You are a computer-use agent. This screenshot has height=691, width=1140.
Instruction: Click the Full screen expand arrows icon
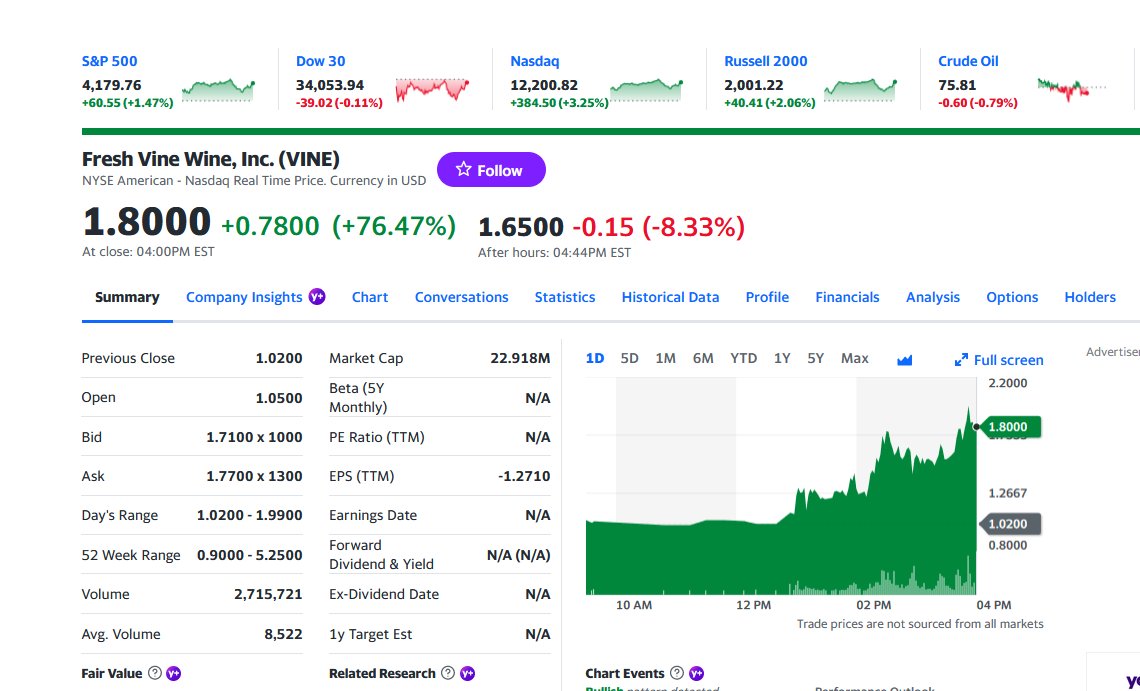[961, 360]
